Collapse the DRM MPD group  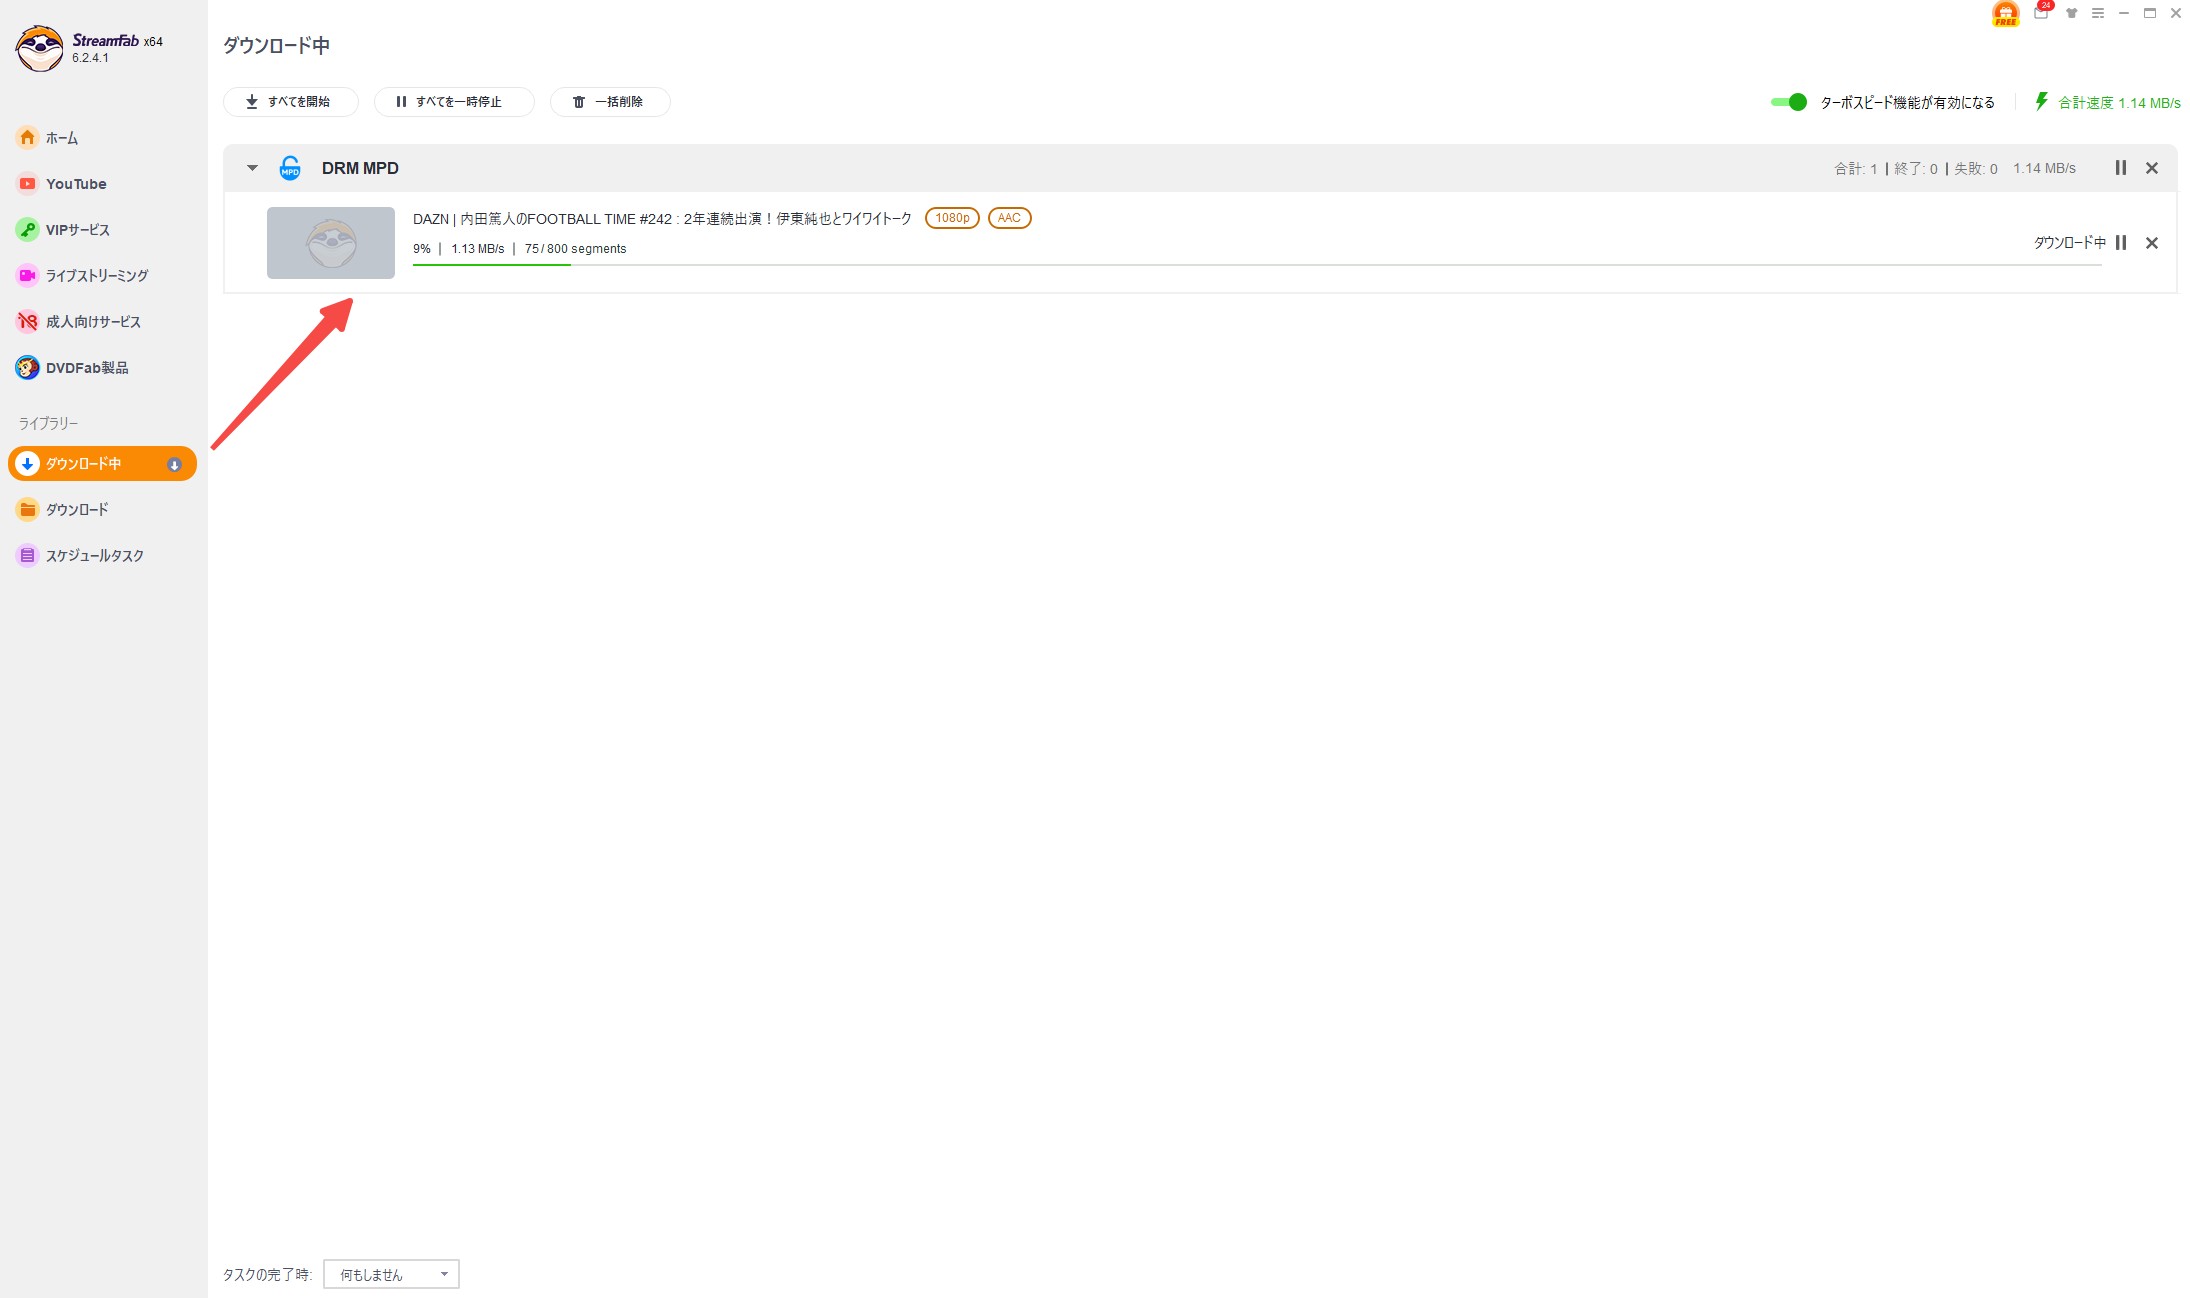[x=252, y=168]
